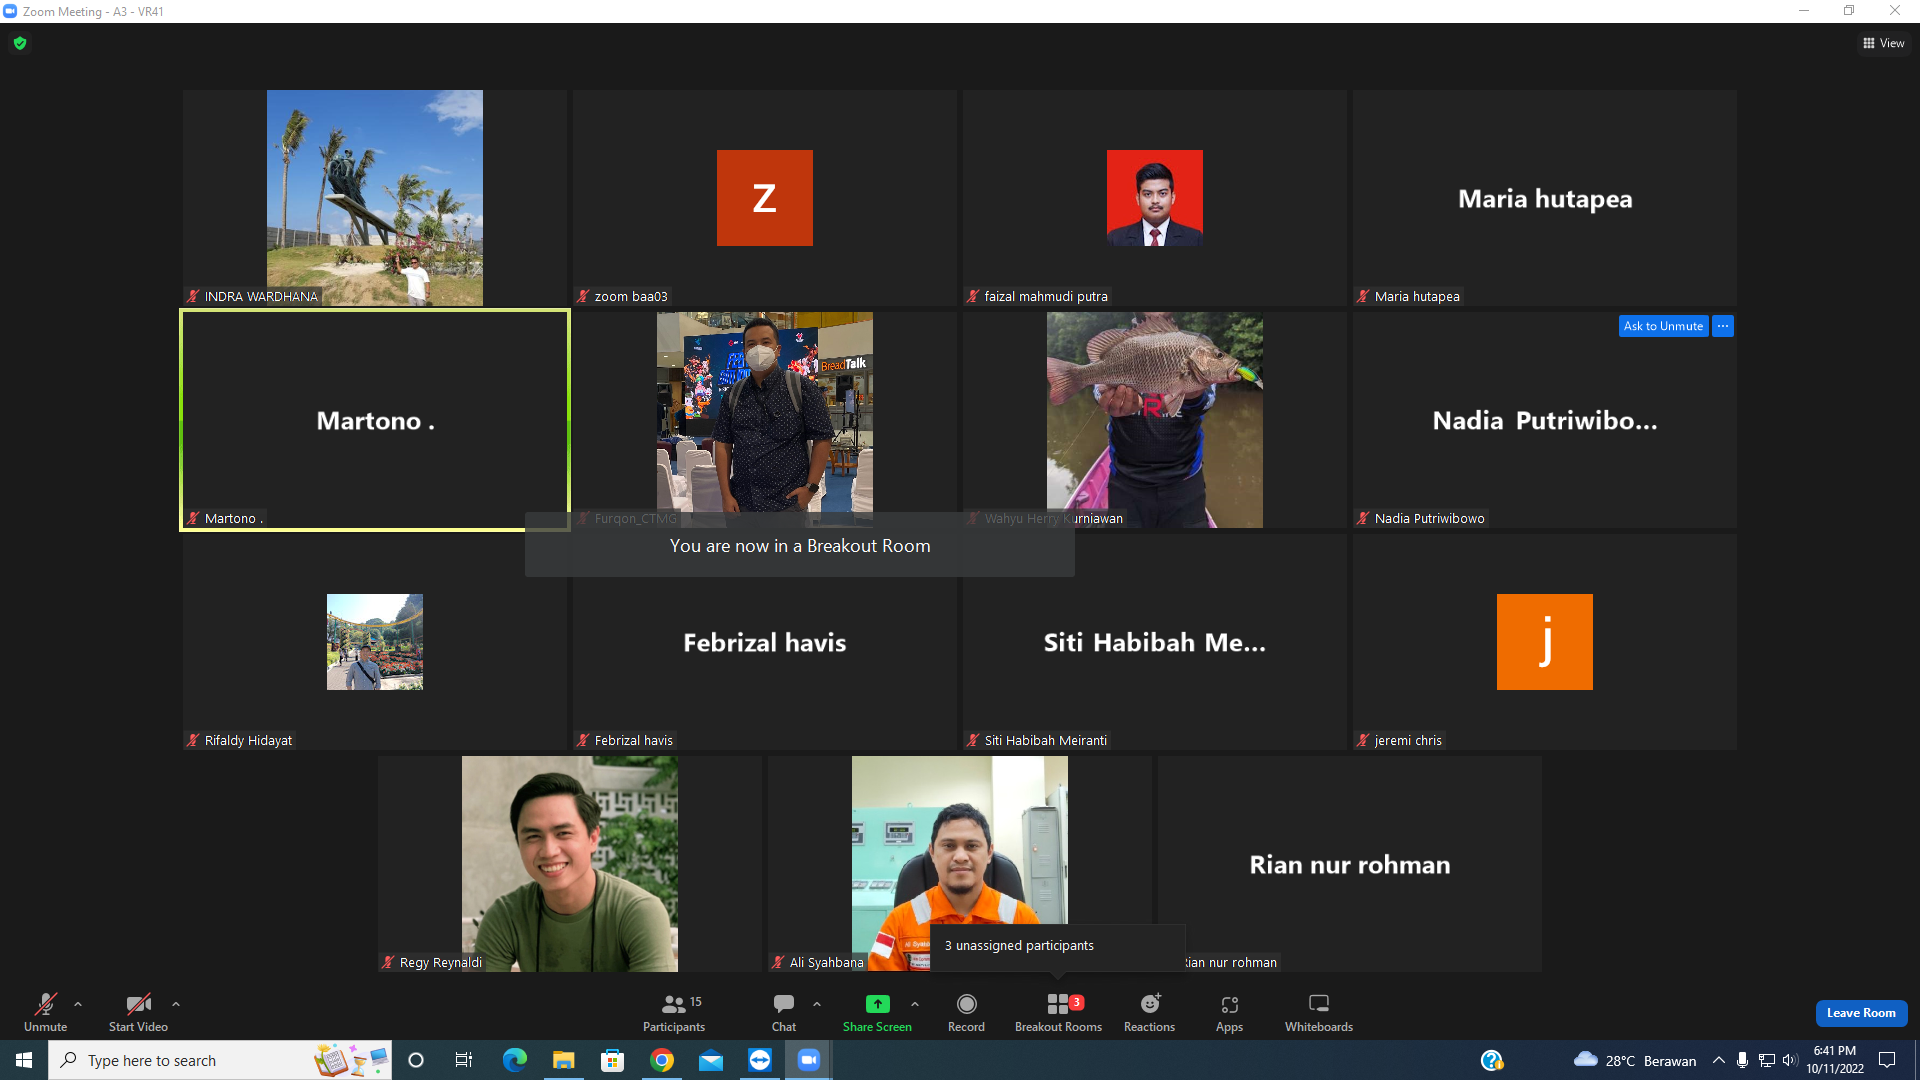Expand chat options arrow beside Chat

tap(817, 1004)
